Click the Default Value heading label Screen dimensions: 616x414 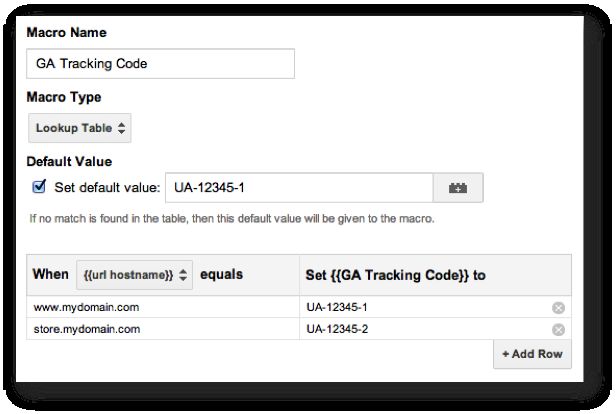pos(69,161)
